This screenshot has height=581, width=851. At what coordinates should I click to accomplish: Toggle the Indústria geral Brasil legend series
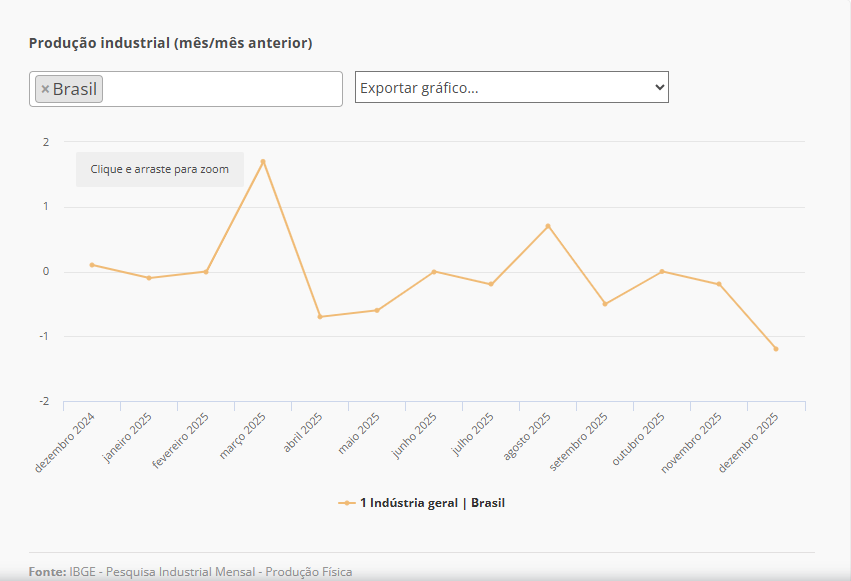(431, 503)
